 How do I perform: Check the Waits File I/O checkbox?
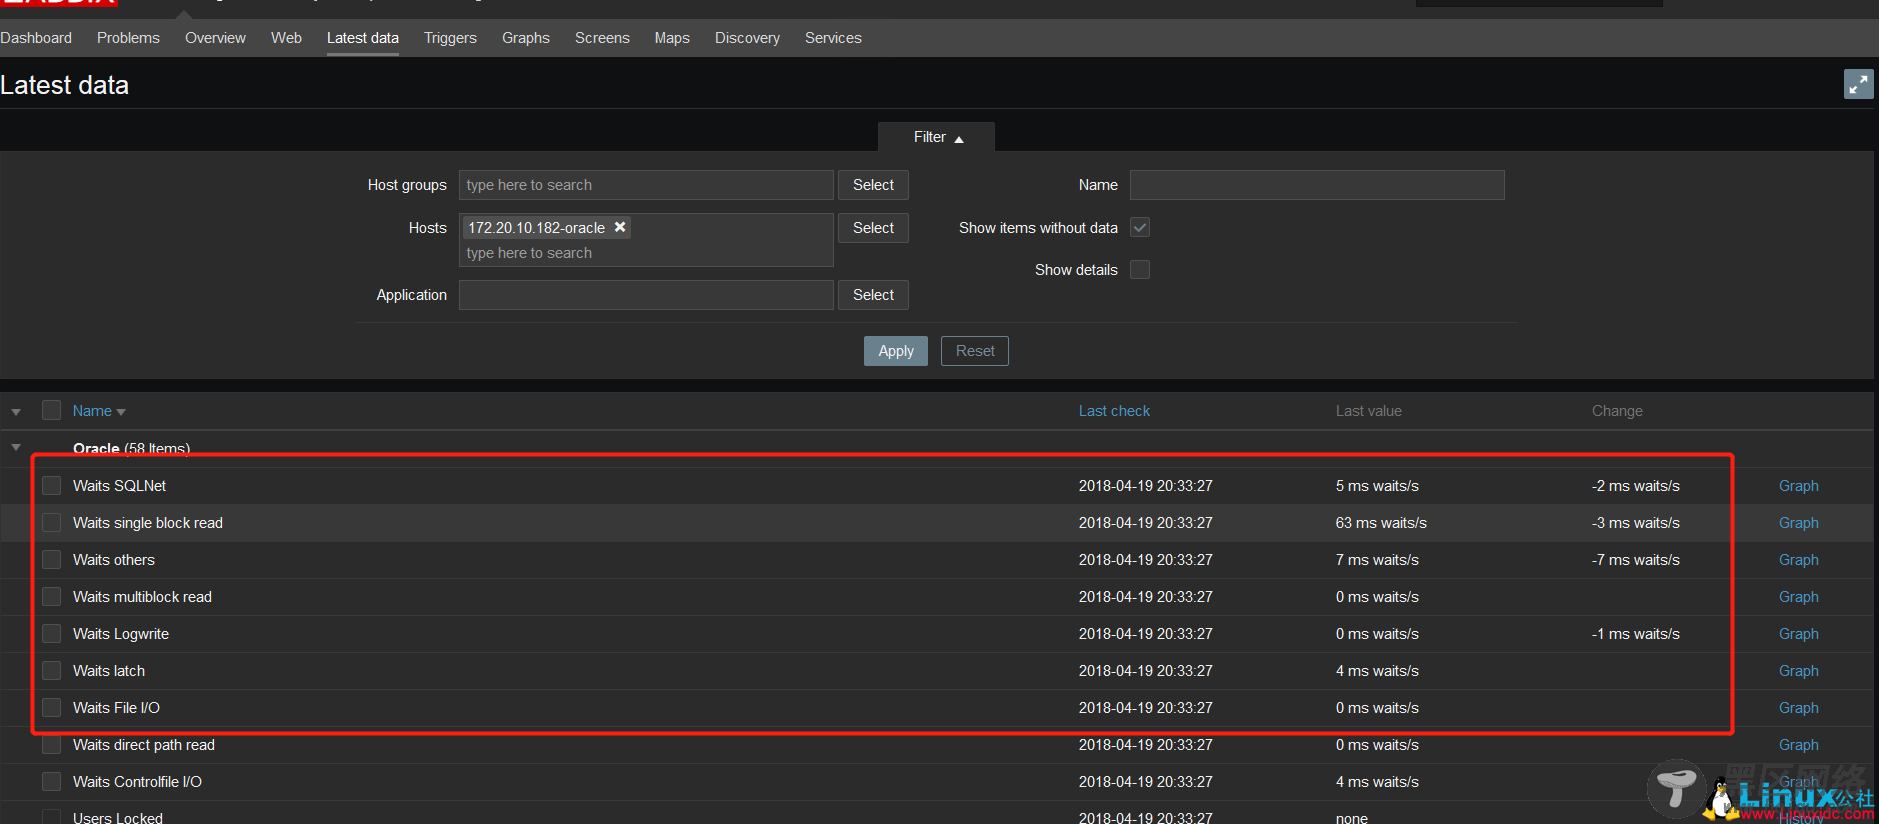(52, 708)
